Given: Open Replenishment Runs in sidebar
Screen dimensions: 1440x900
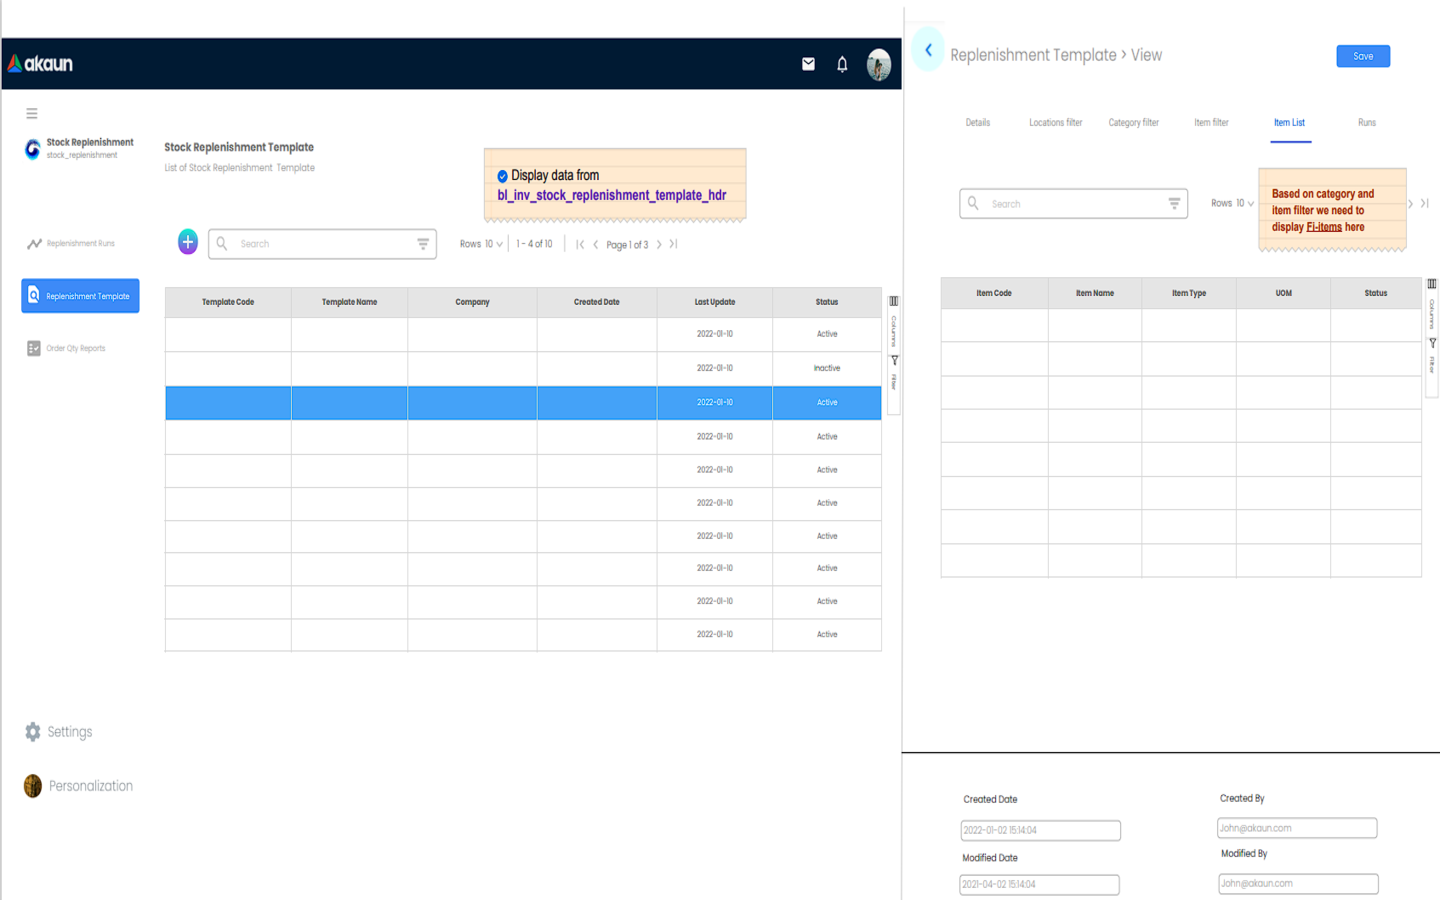Looking at the screenshot, I should pos(80,243).
